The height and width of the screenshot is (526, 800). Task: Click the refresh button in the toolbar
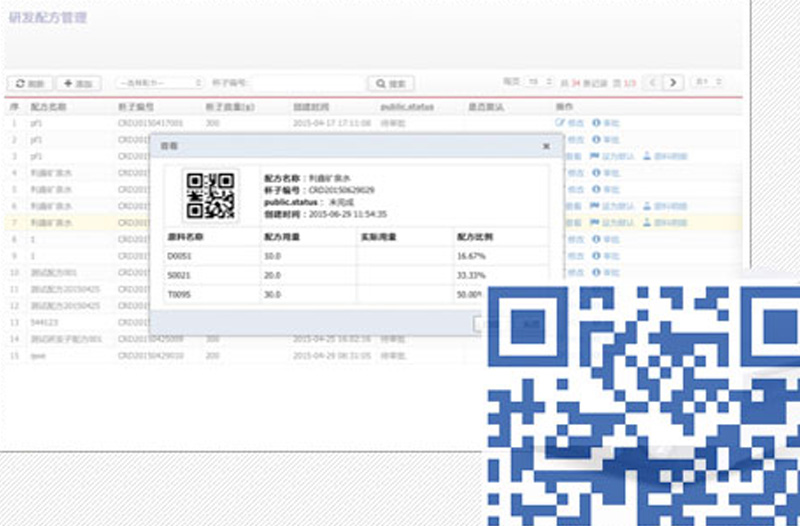pos(30,83)
